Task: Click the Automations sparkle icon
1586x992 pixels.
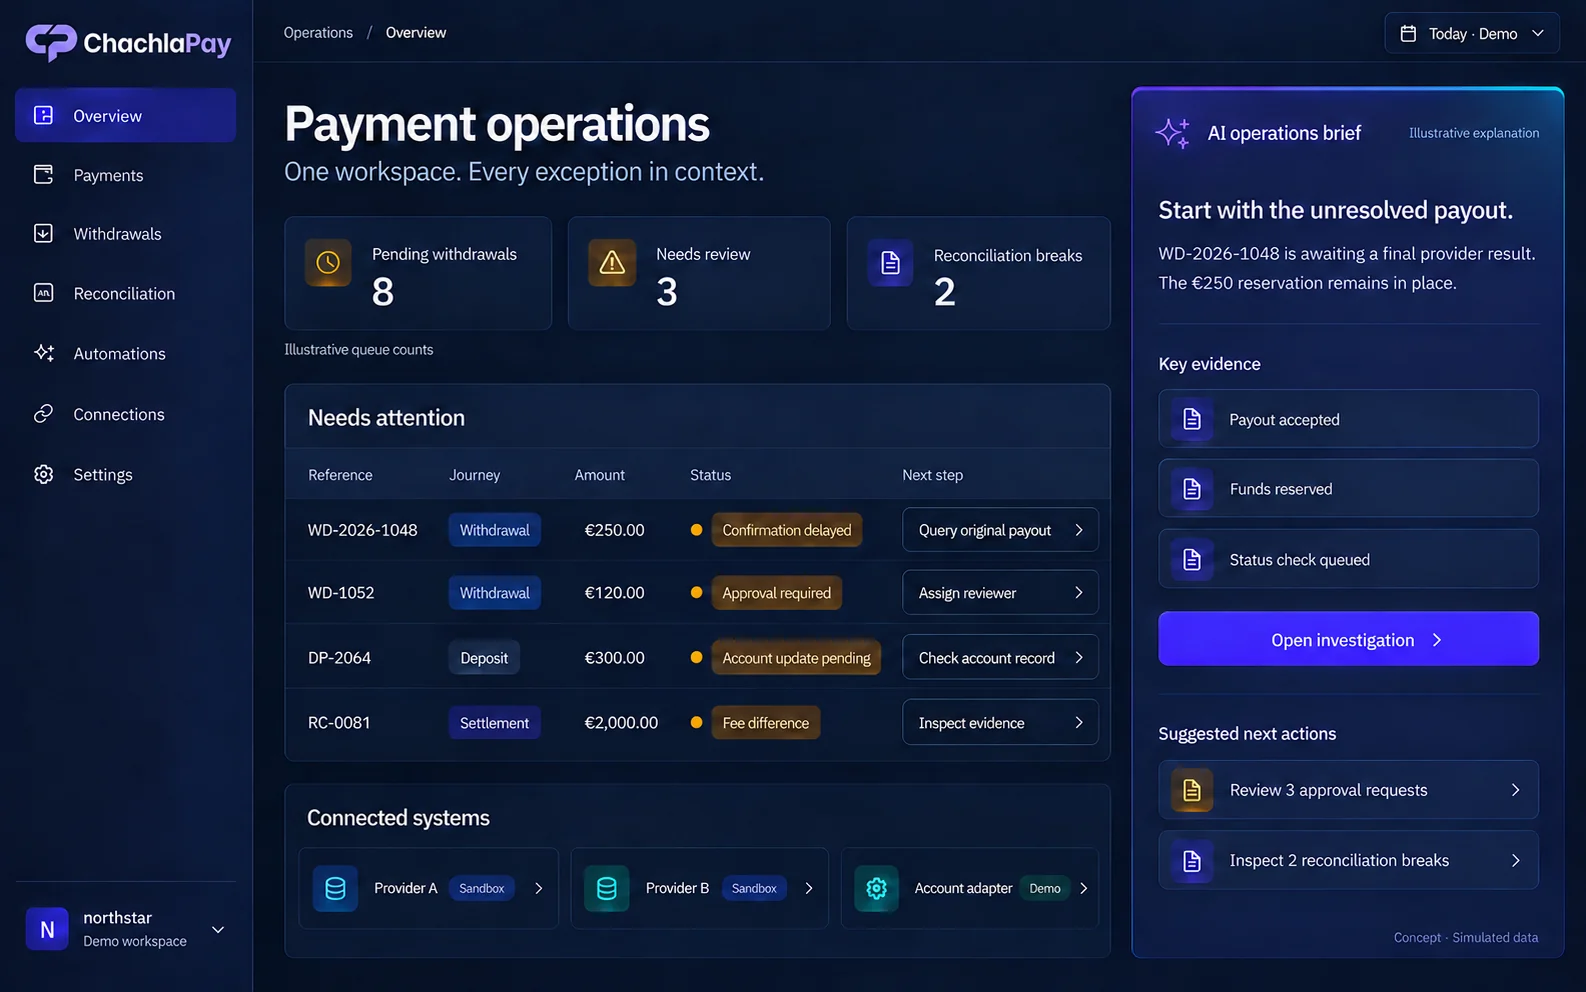Action: (44, 353)
